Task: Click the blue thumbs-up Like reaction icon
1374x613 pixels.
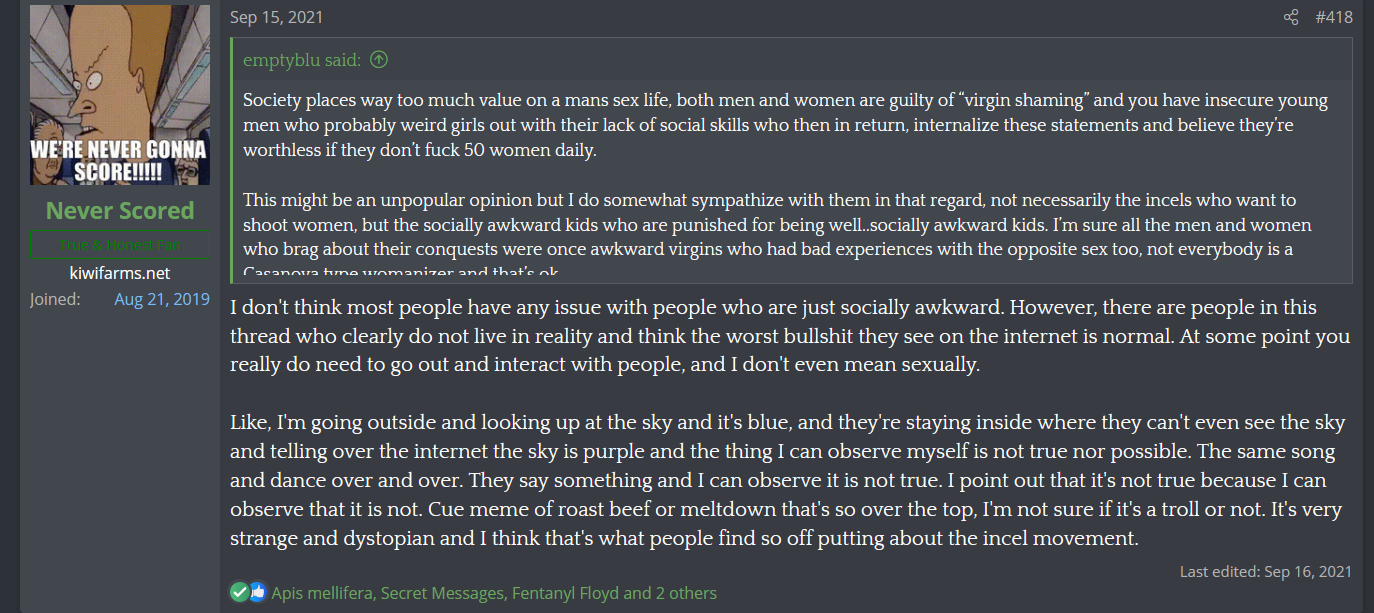Action: point(257,592)
